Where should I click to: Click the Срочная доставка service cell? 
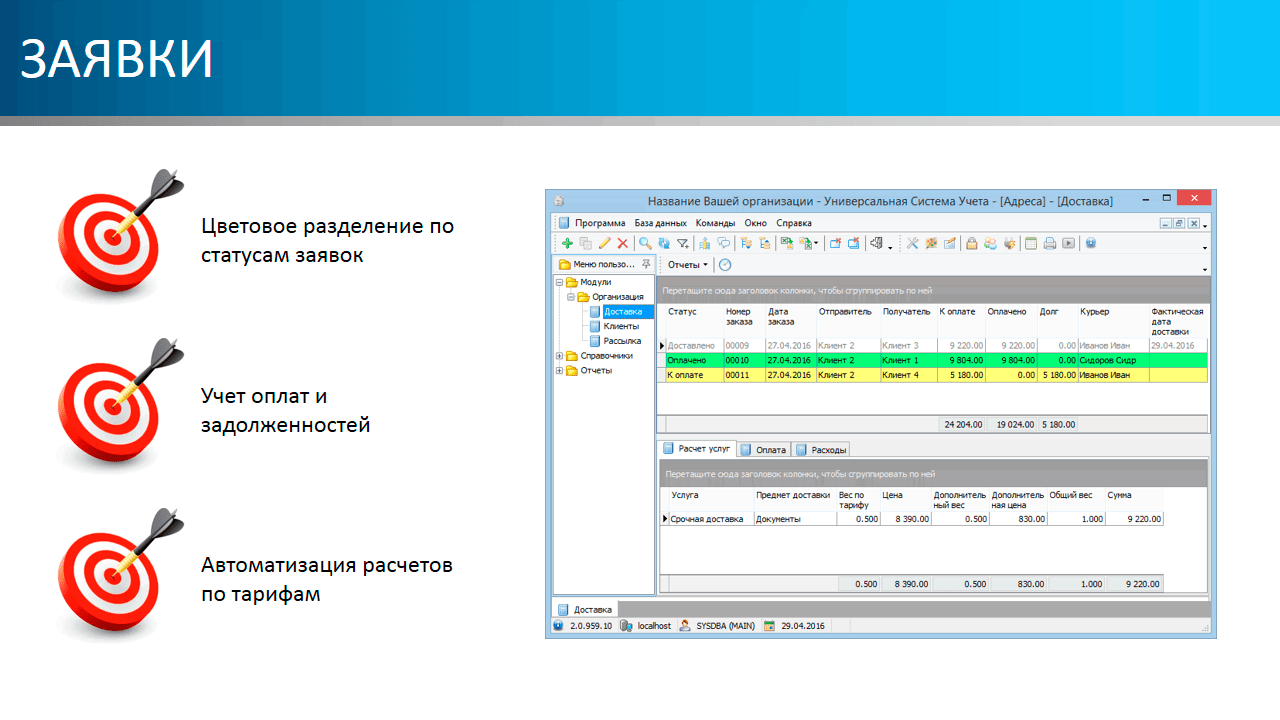point(711,519)
